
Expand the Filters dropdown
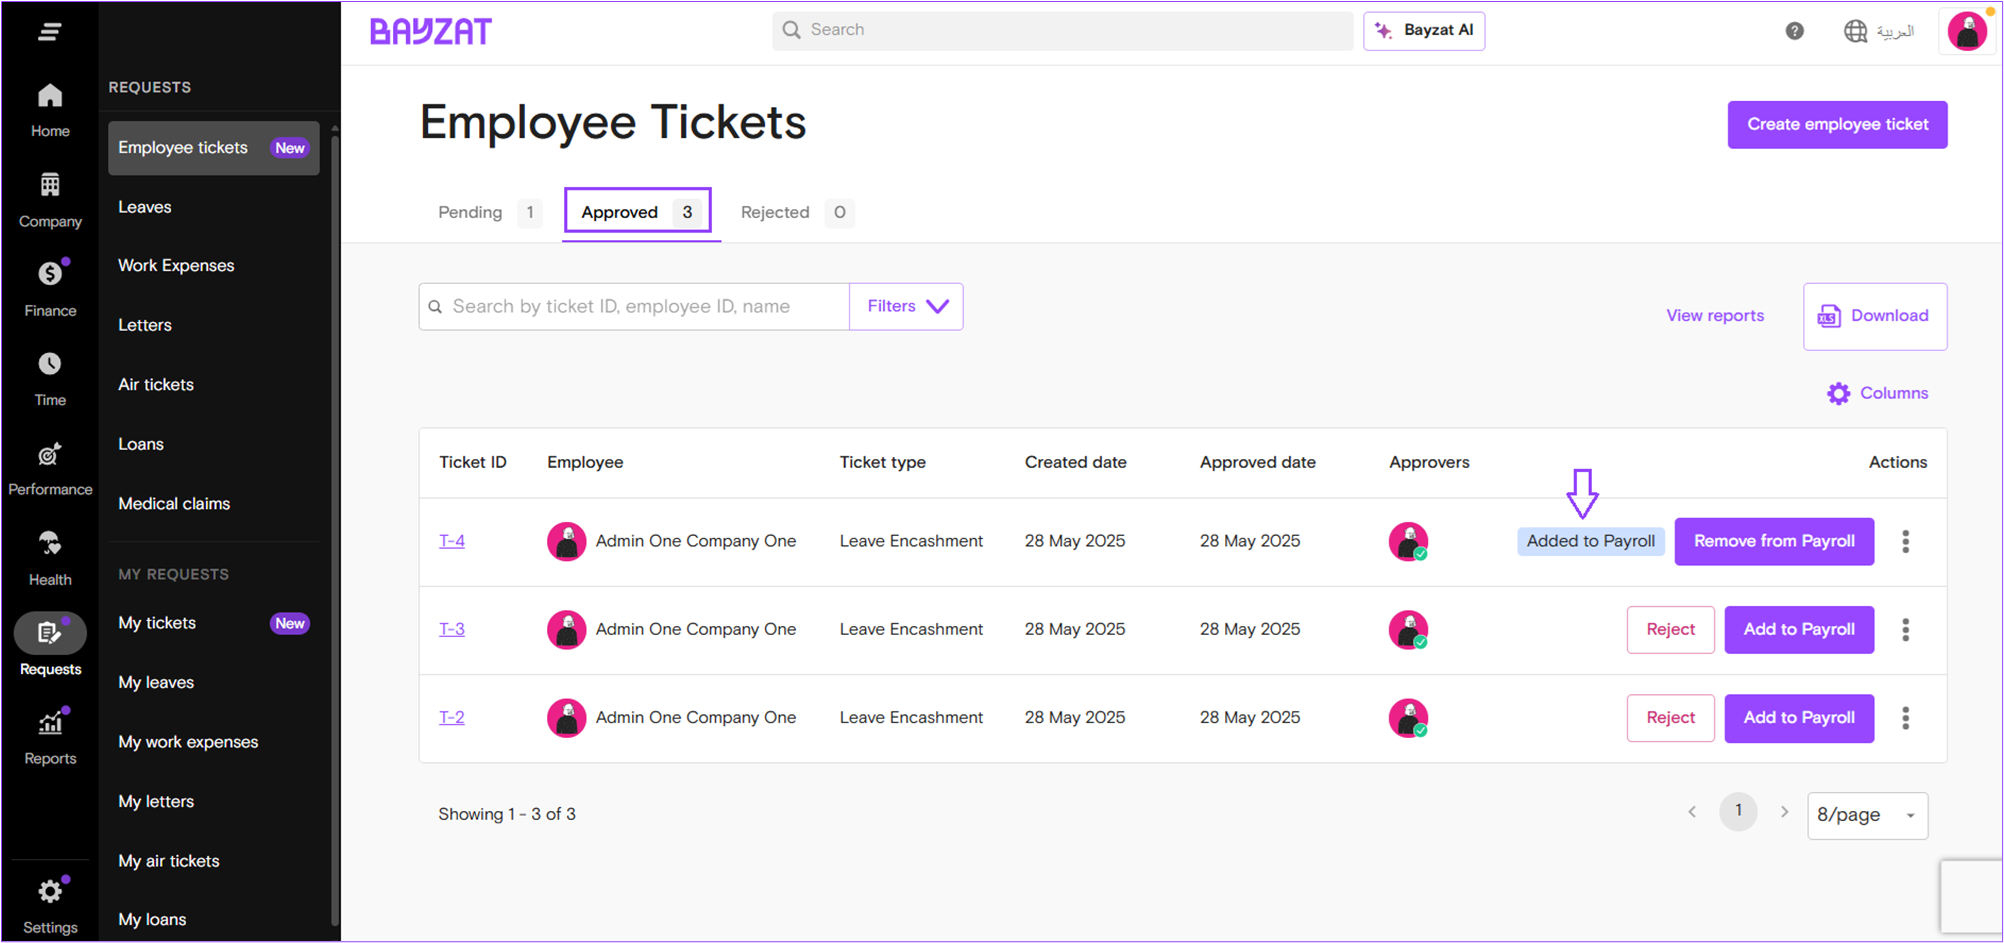(905, 306)
